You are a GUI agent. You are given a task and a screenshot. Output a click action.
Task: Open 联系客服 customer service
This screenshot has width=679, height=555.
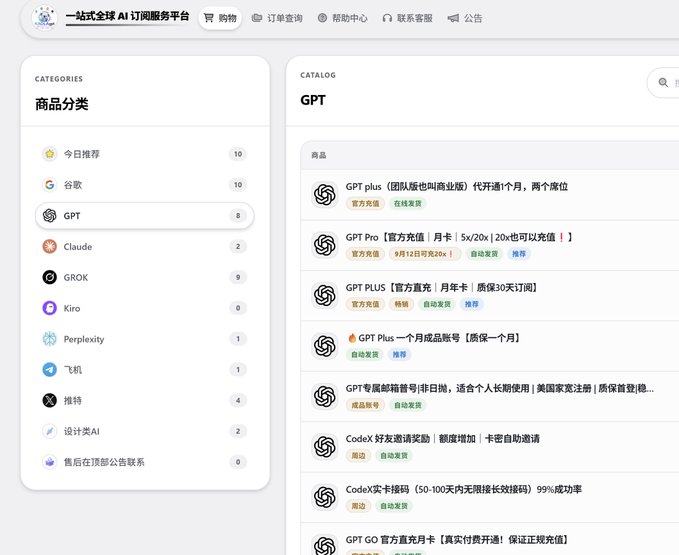[x=407, y=18]
